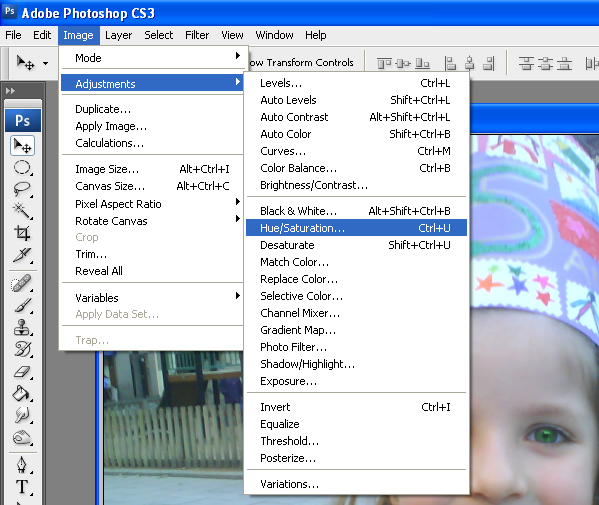Open the Edit menu

[42, 35]
